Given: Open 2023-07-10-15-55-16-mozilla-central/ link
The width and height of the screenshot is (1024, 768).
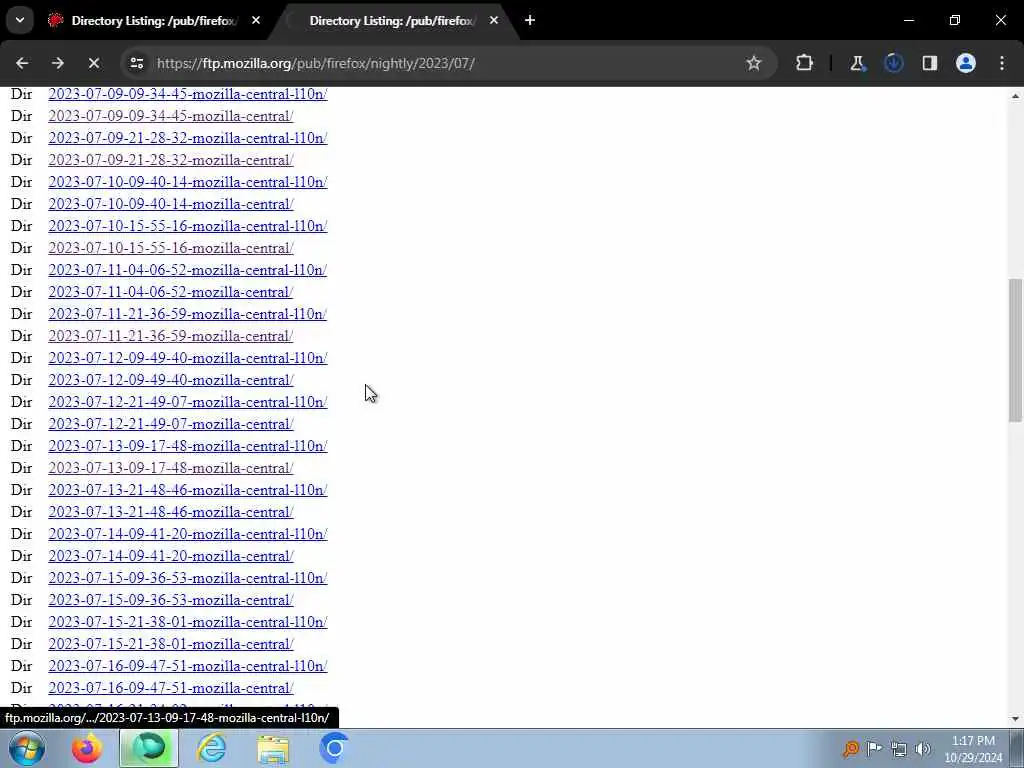Looking at the screenshot, I should point(170,248).
